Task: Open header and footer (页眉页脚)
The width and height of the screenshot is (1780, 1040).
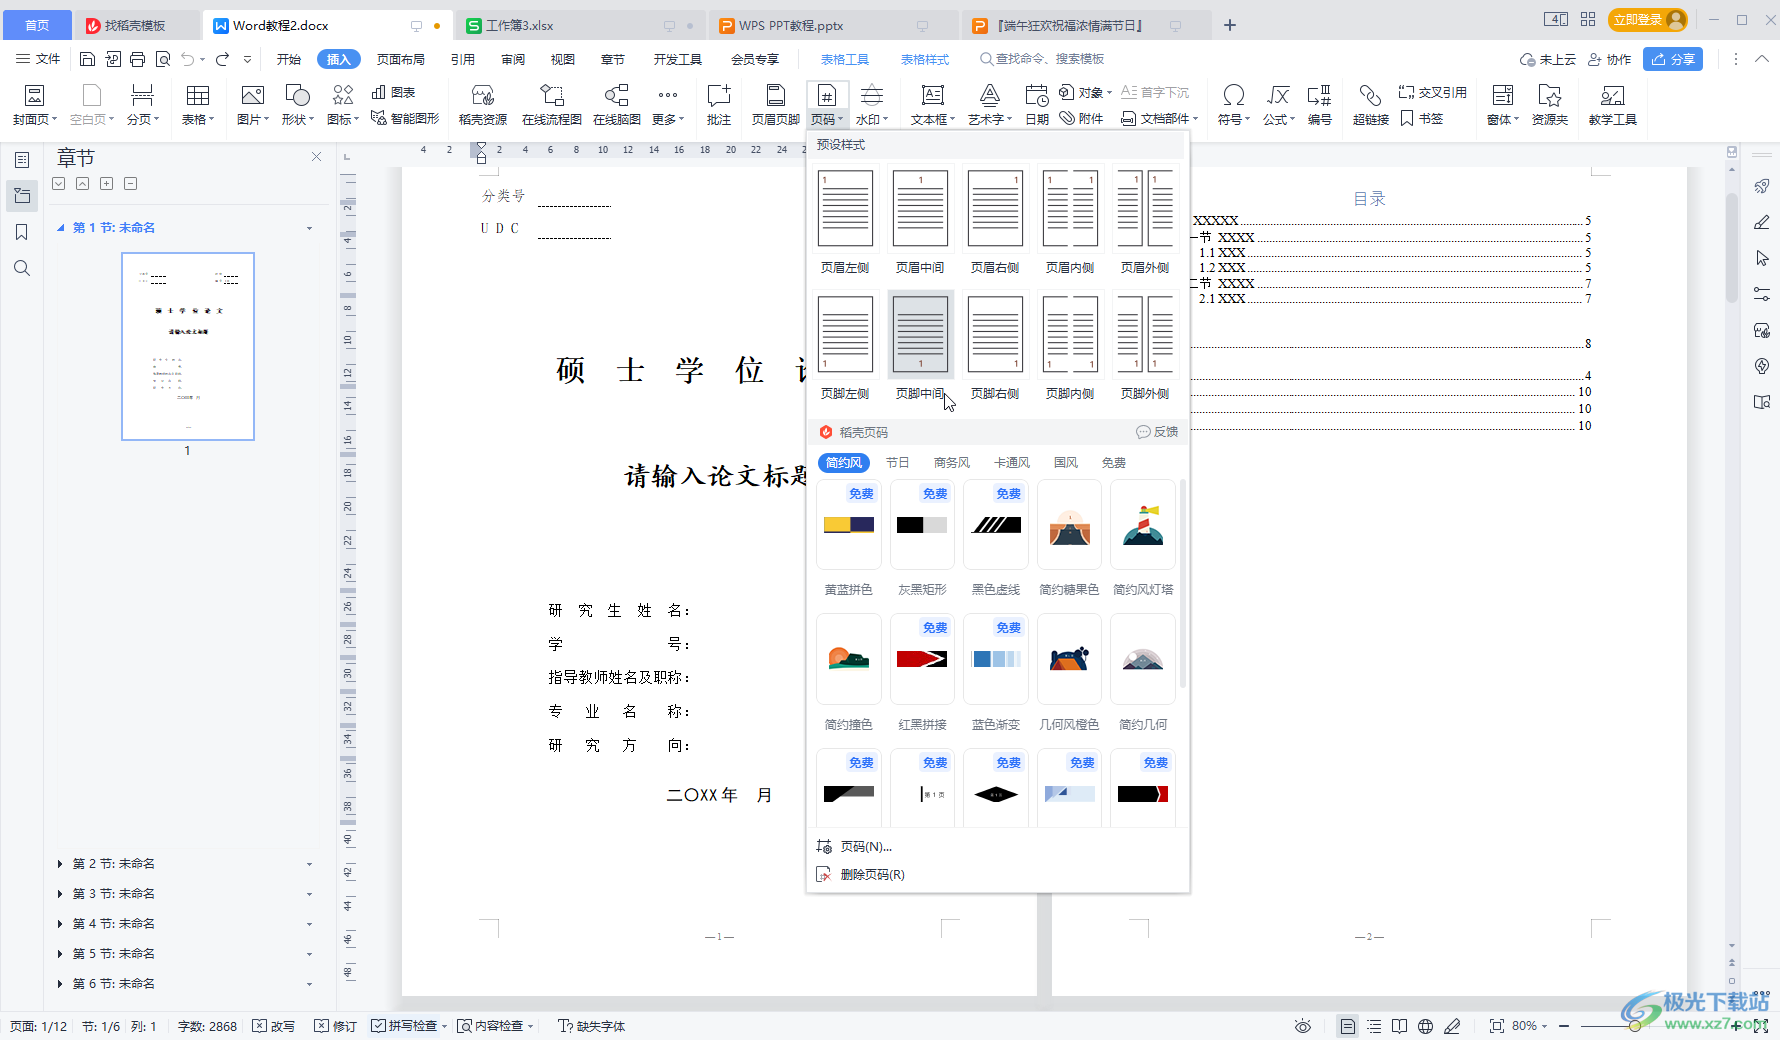Action: pos(775,105)
